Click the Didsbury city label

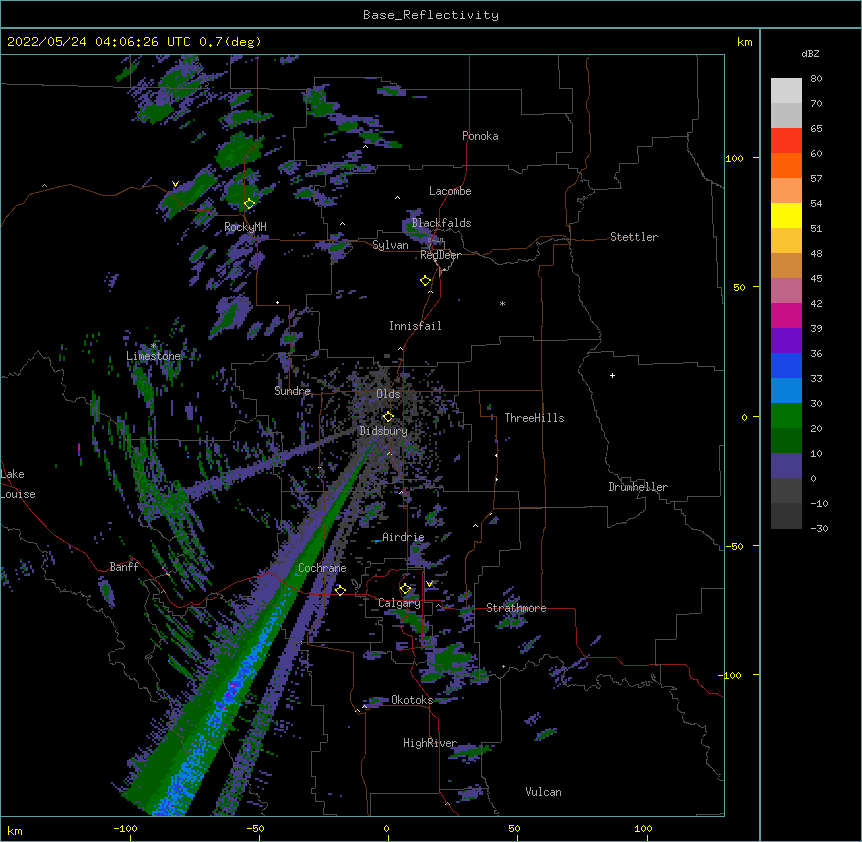coord(384,431)
